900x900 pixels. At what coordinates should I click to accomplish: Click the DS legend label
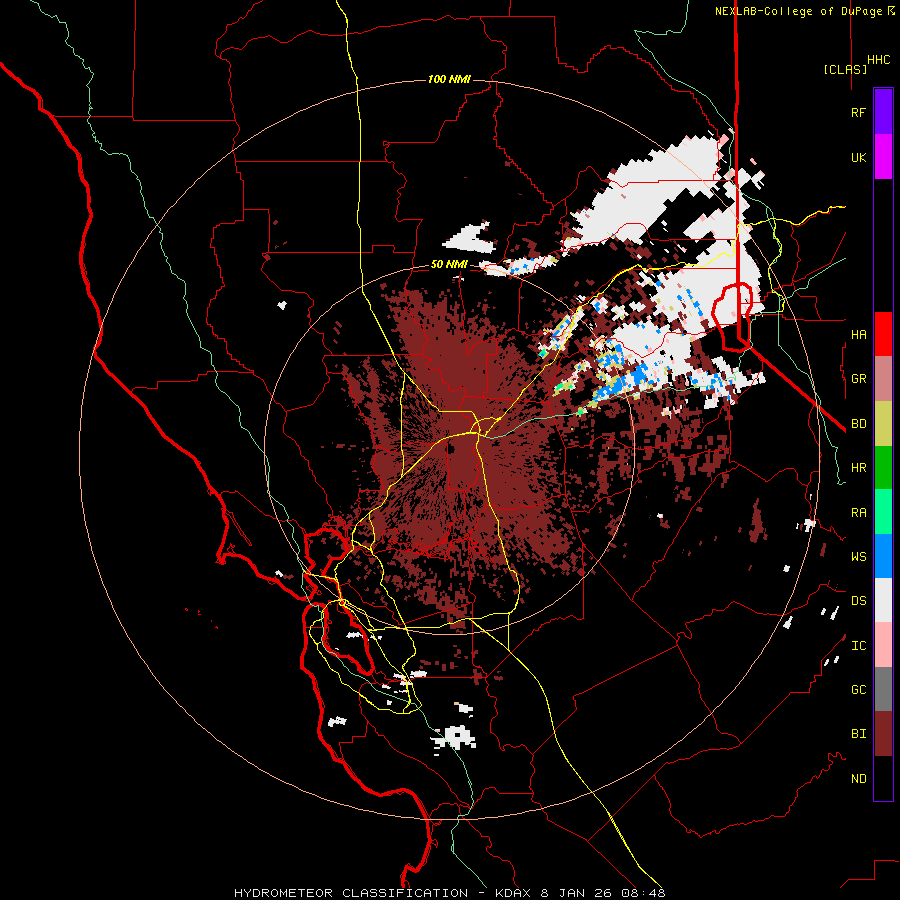(x=858, y=601)
